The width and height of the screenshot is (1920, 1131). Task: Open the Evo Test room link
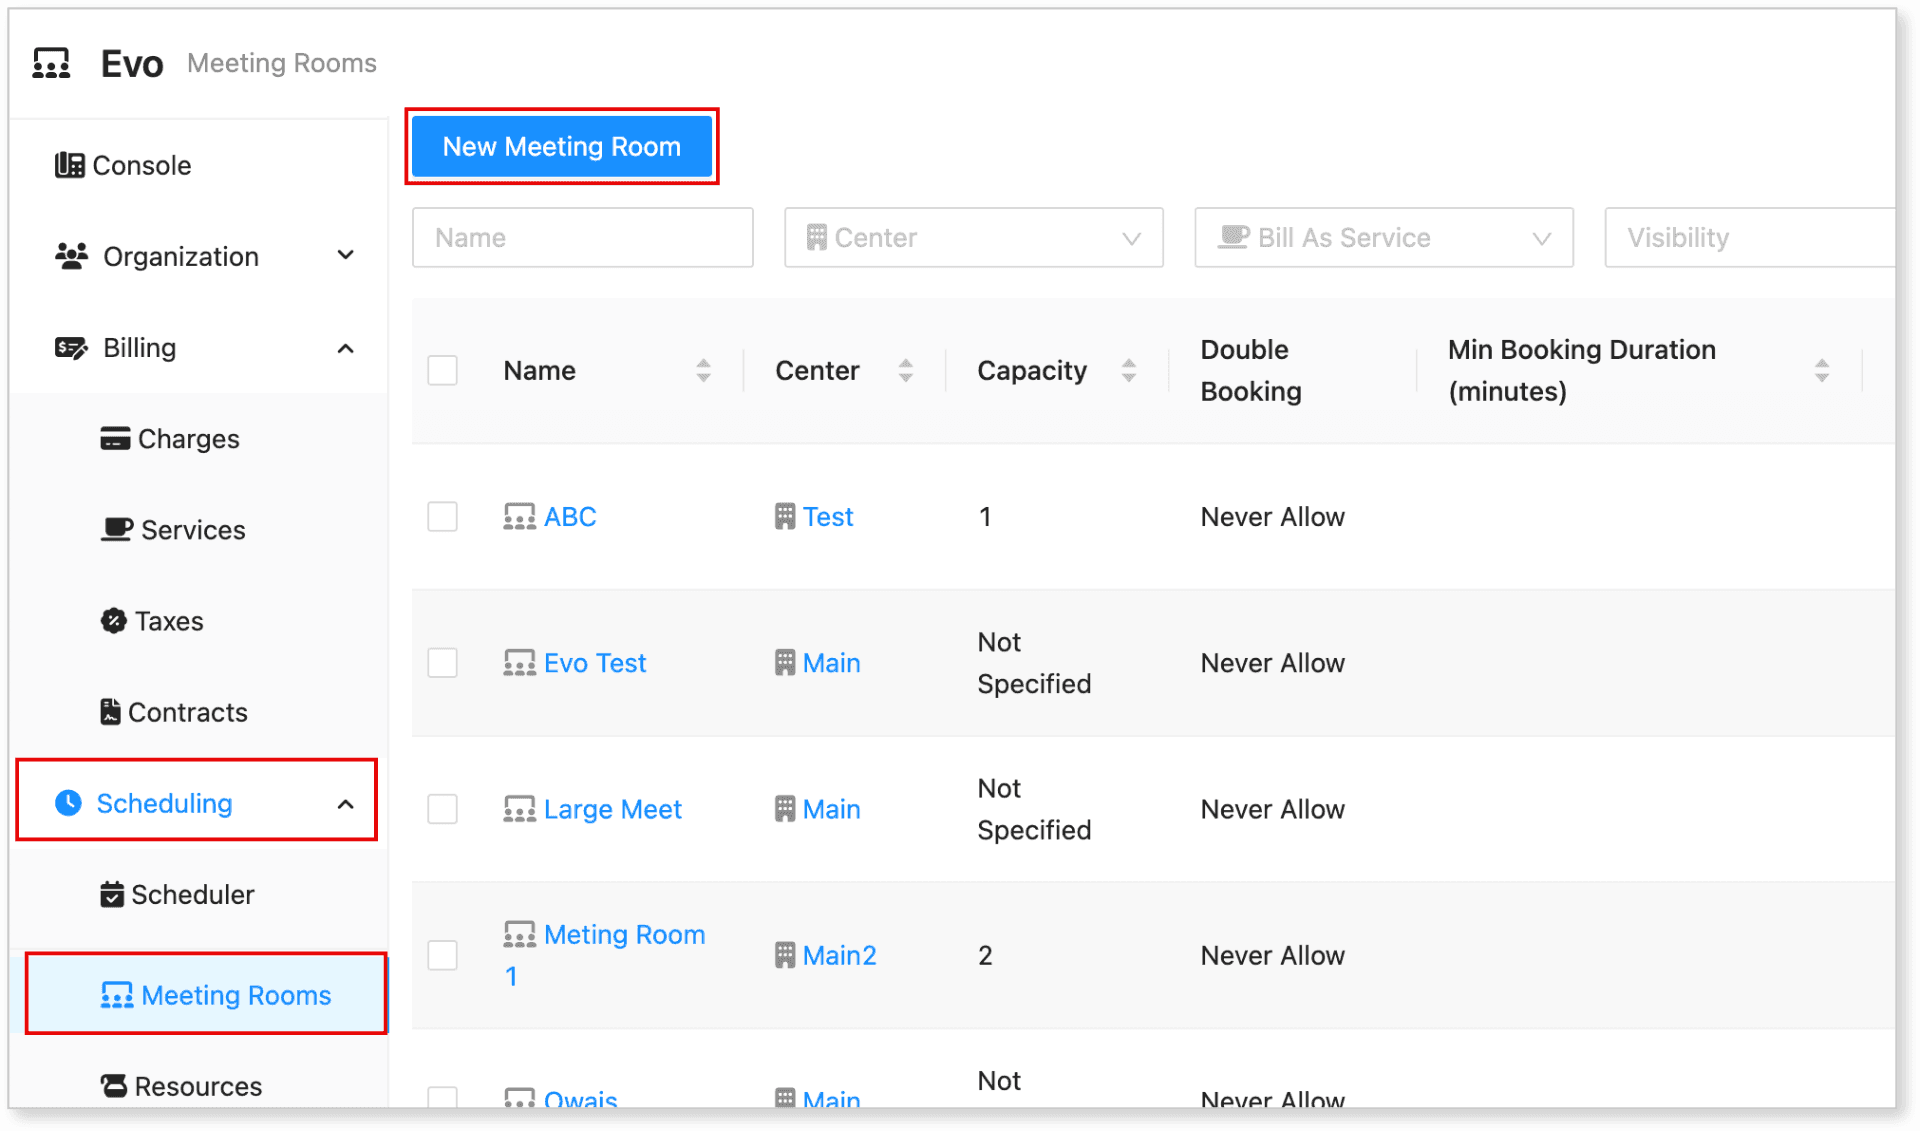pyautogui.click(x=595, y=663)
